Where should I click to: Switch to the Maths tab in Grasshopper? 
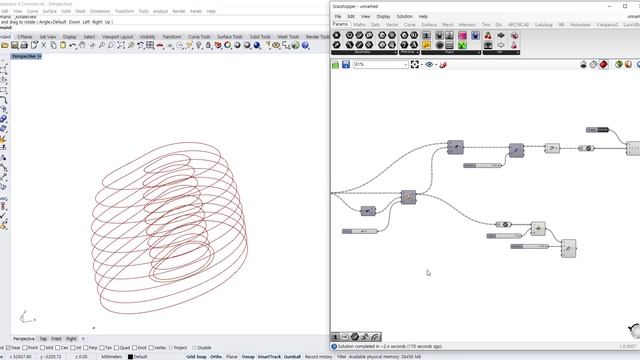pyautogui.click(x=359, y=25)
